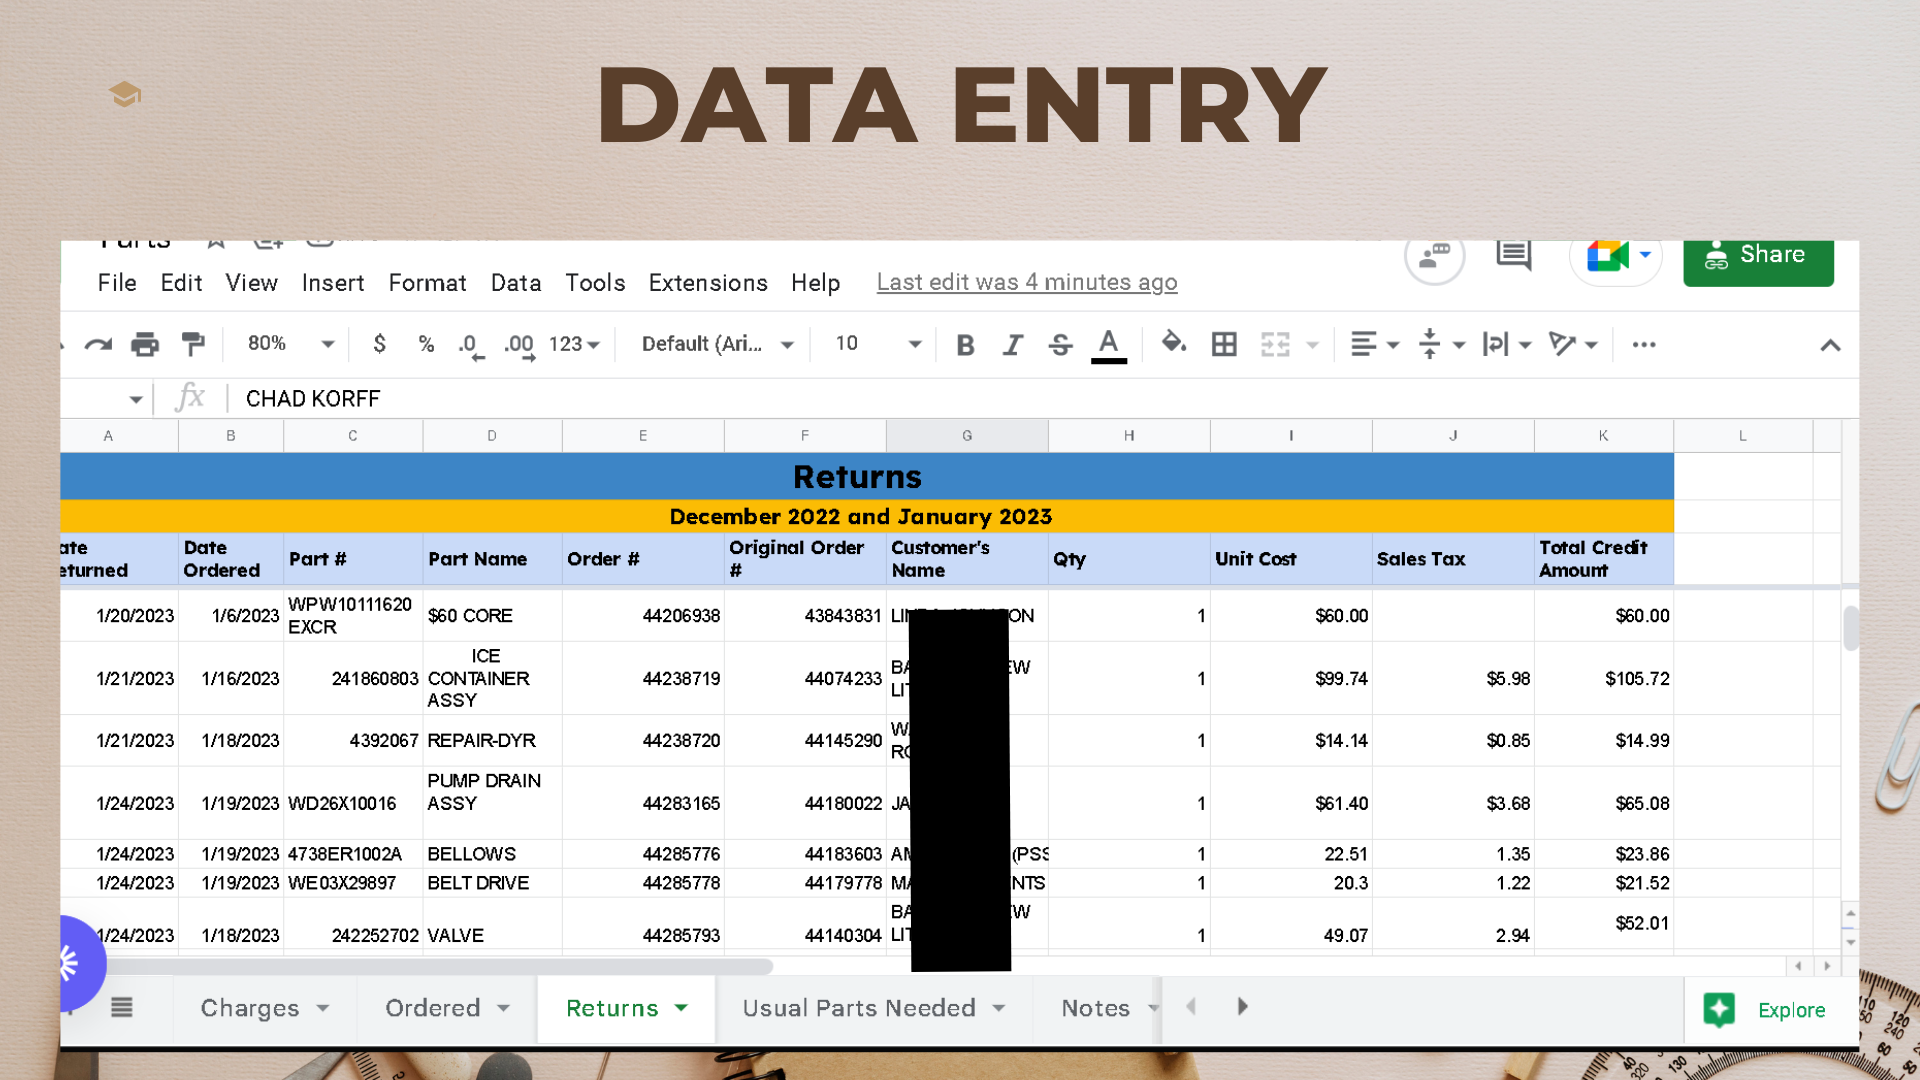Open the text color picker
The width and height of the screenshot is (1920, 1080).
(1108, 345)
